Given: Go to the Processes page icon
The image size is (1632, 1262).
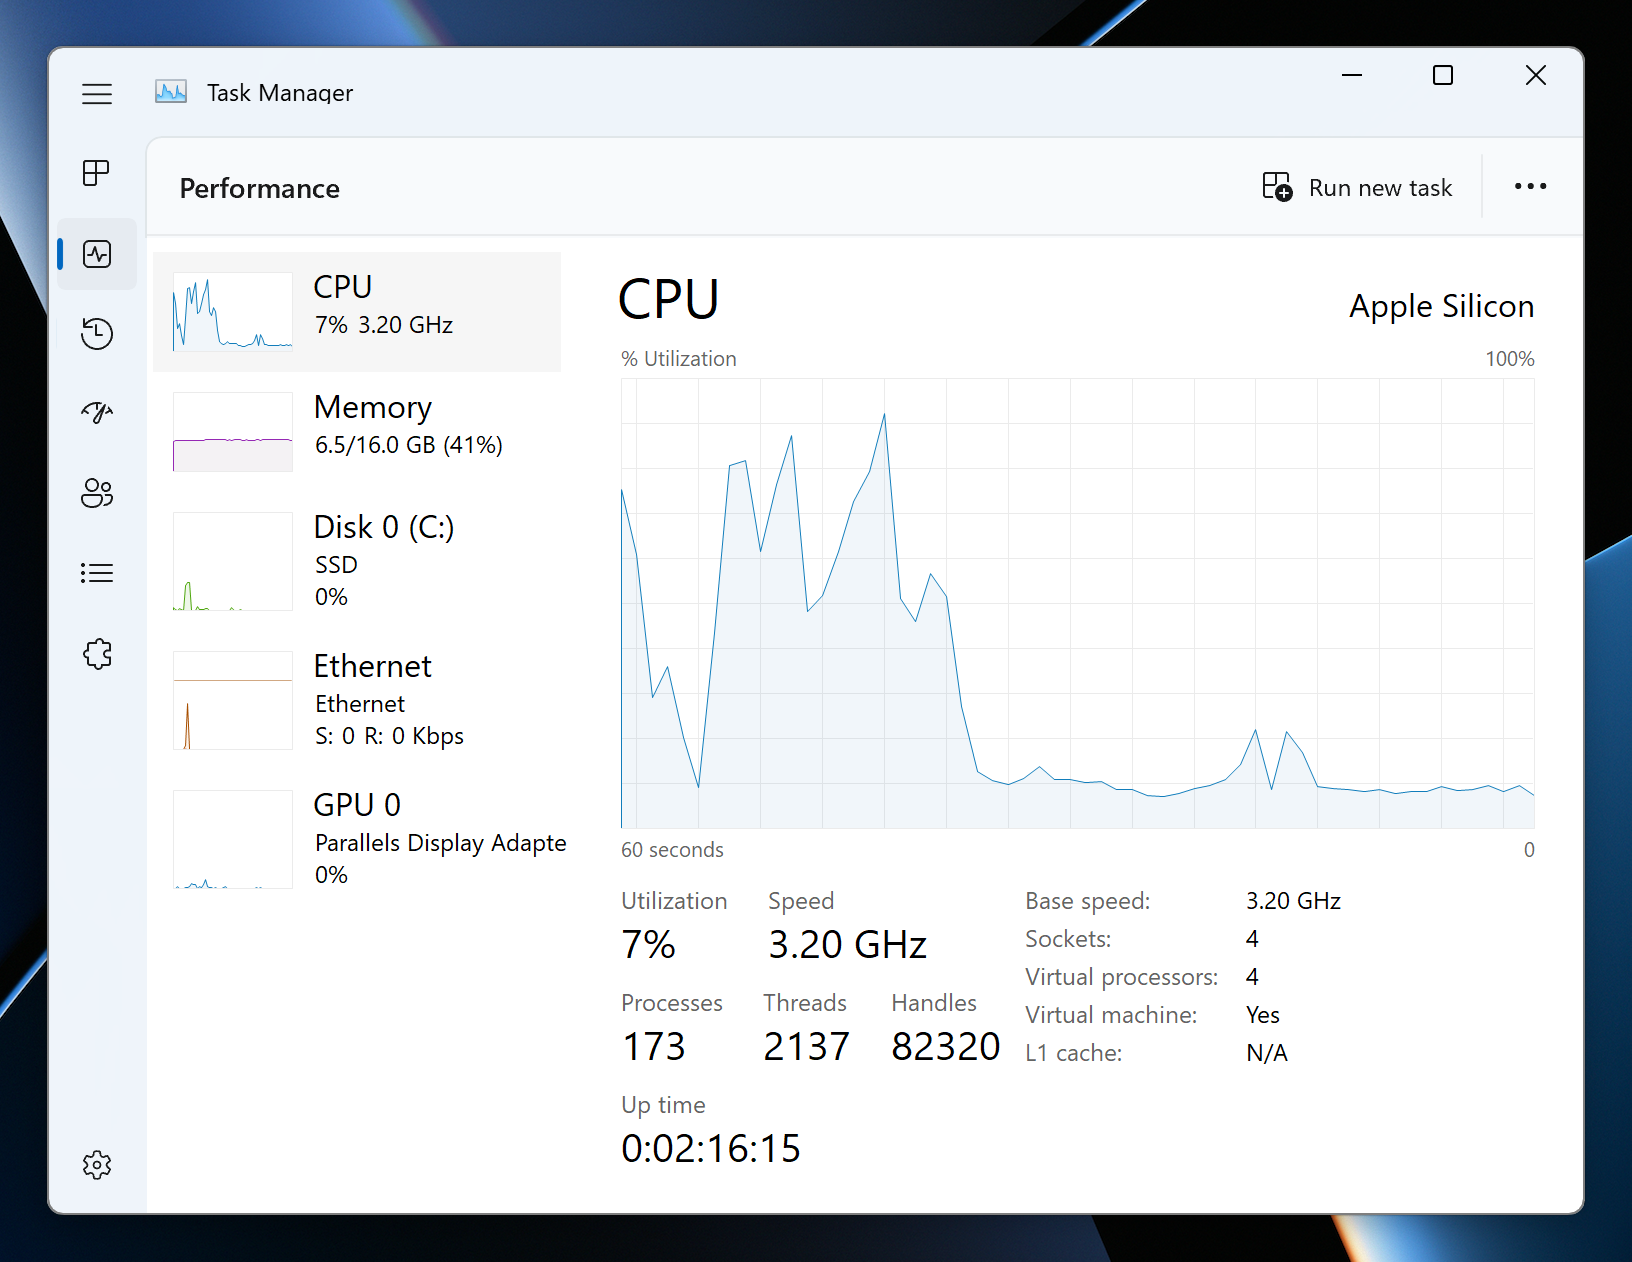Looking at the screenshot, I should (97, 173).
